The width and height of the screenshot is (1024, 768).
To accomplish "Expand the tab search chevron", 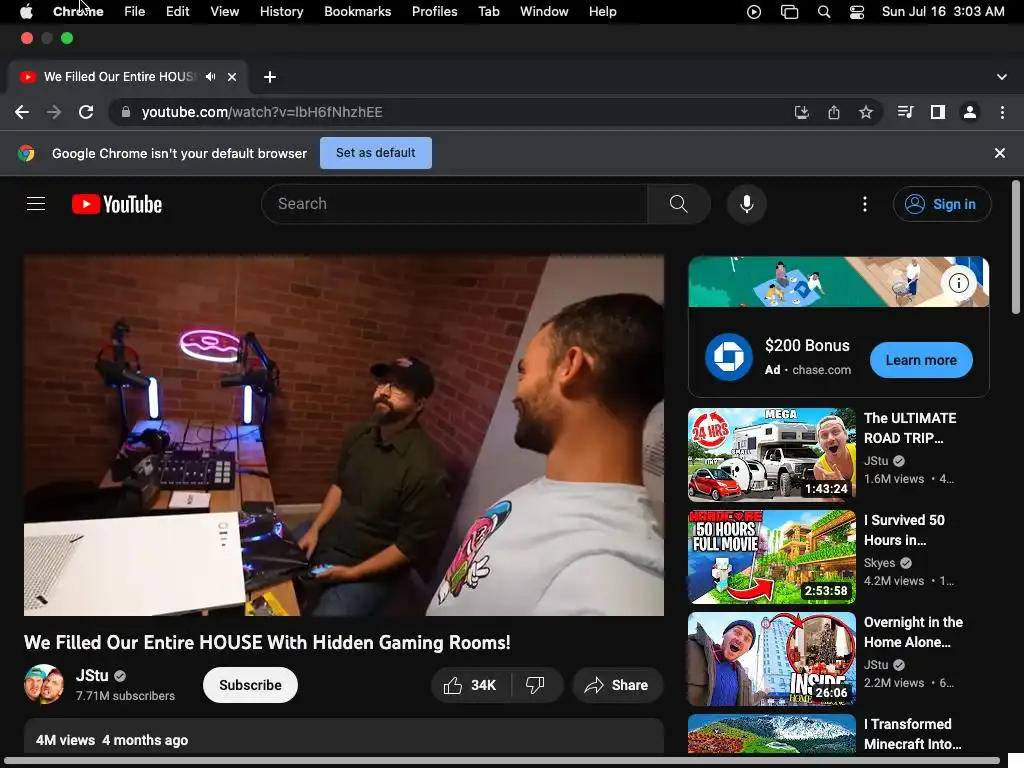I will [x=1002, y=77].
